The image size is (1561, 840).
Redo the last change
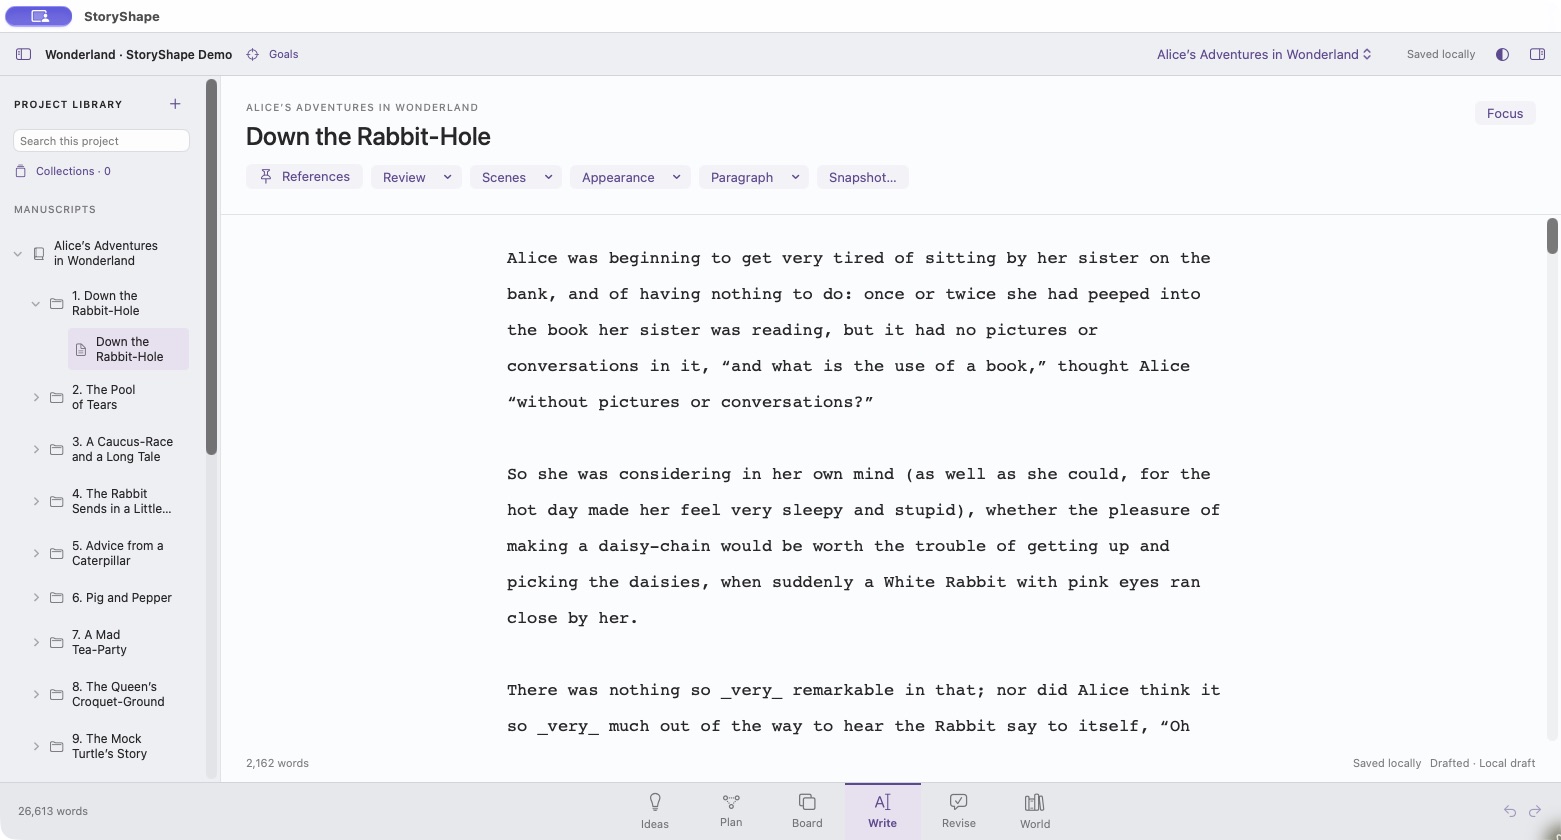point(1535,811)
